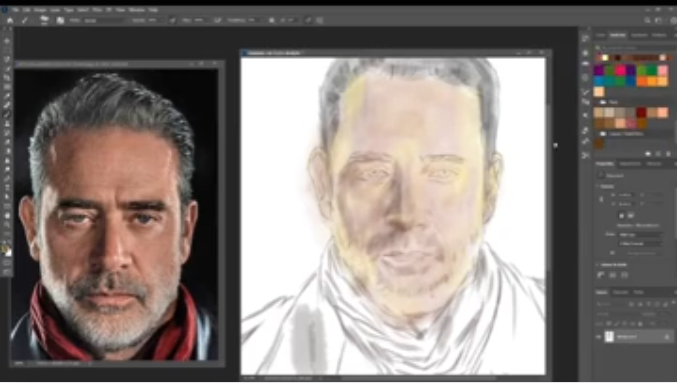Open the workspace switcher icon
Screen dimensions: 677x383
tap(659, 20)
